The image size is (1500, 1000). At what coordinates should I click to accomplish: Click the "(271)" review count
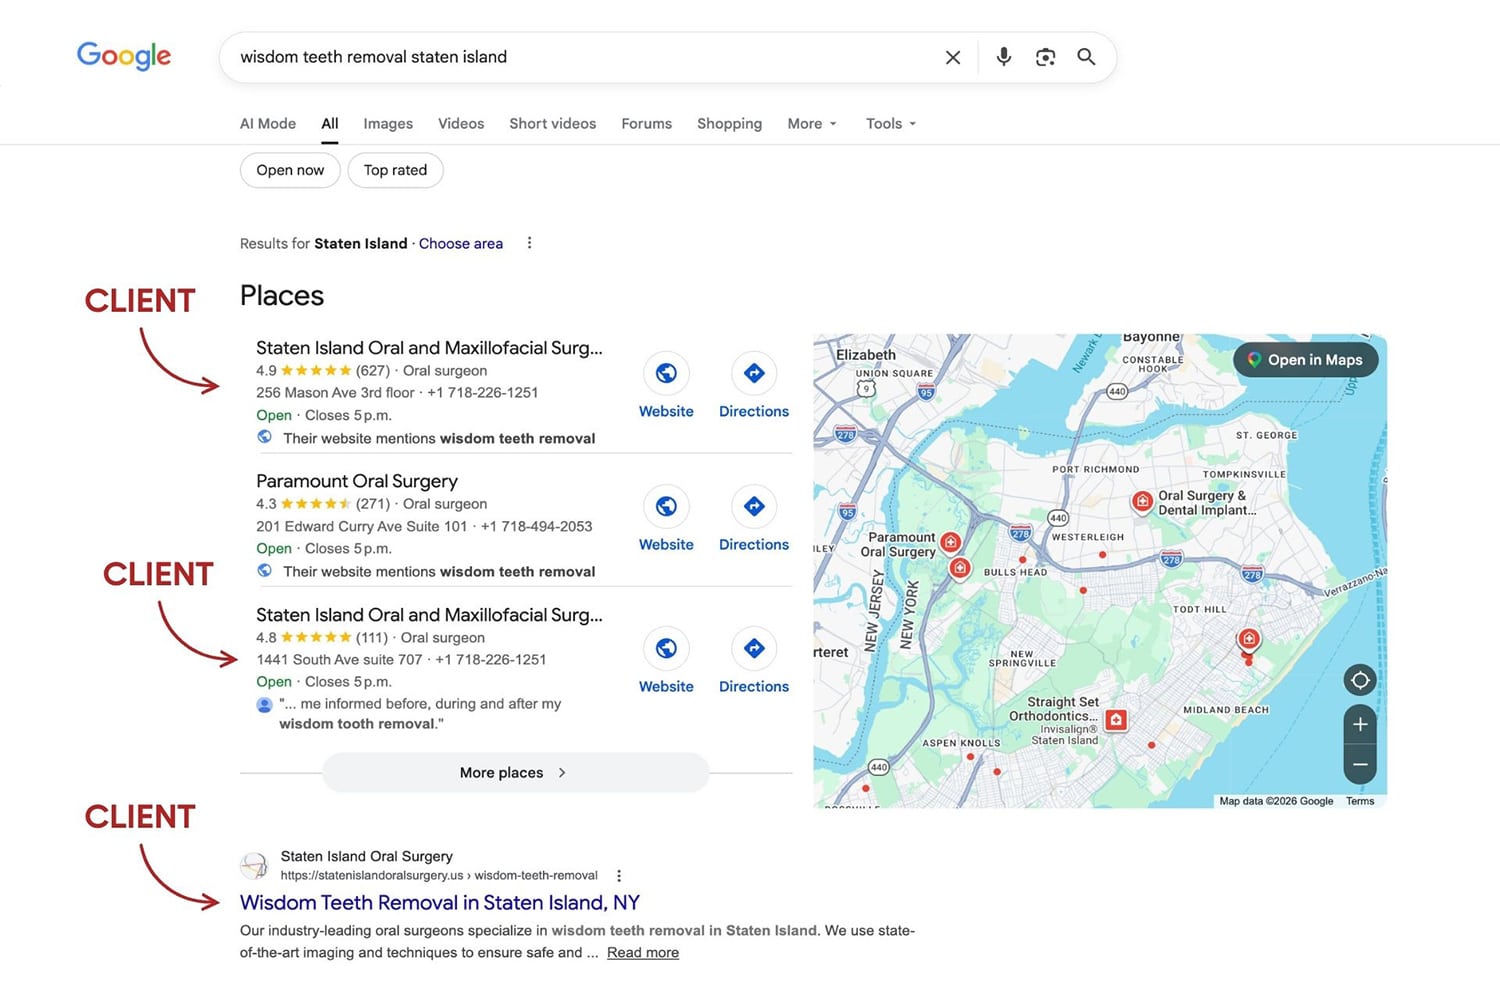pos(373,504)
